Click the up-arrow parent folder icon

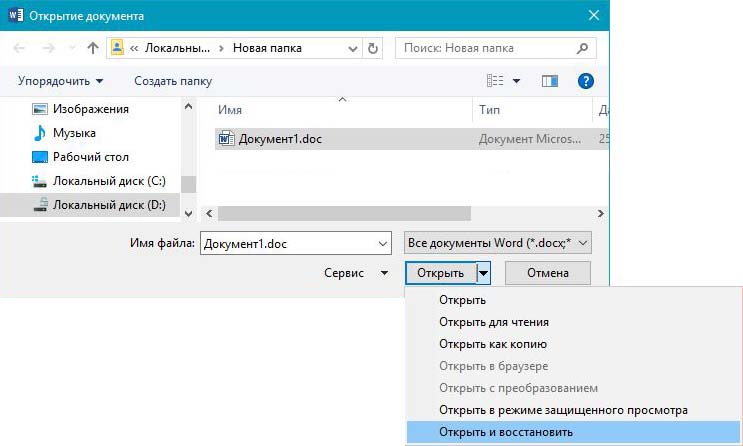tap(93, 47)
